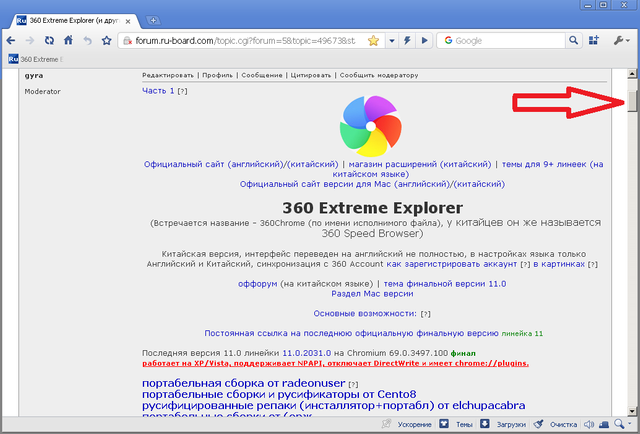
Task: Toggle sound with speaker icon in status bar
Action: [589, 424]
